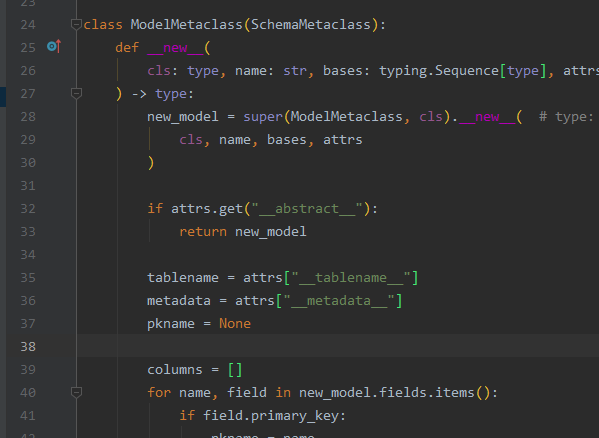Click typing.Sequence in the method signature
This screenshot has height=438, width=599.
pyautogui.click(x=439, y=71)
